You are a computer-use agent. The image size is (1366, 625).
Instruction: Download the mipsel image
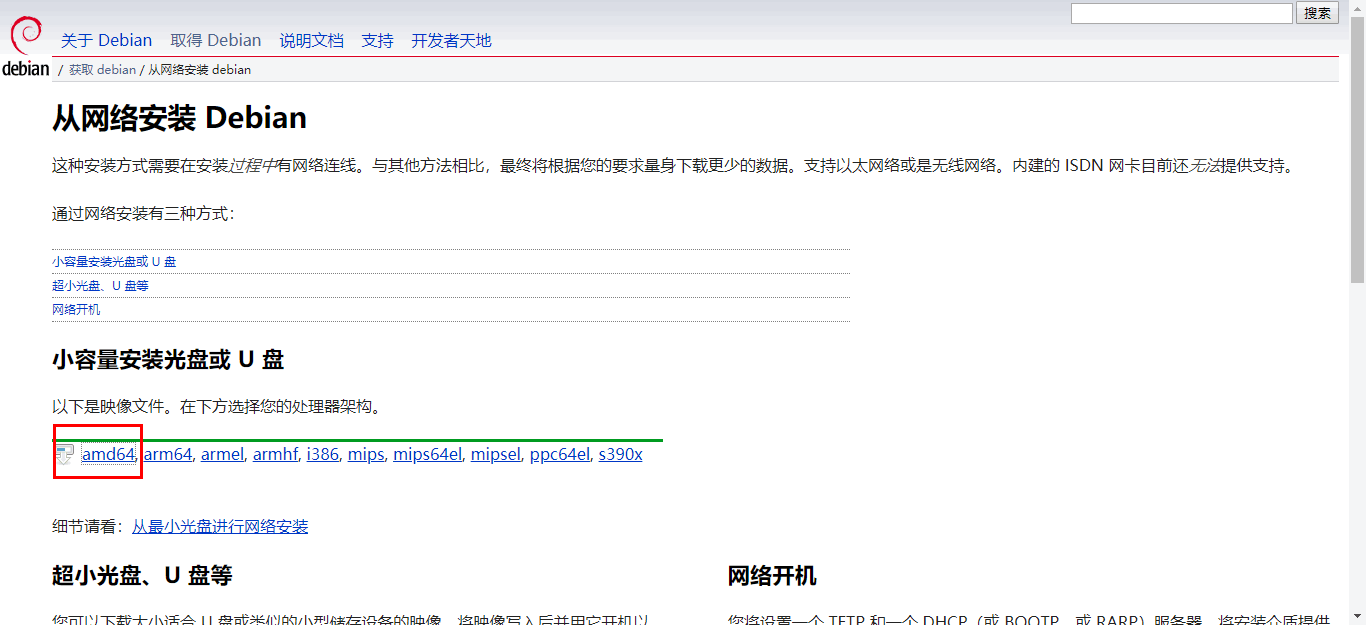[x=495, y=454]
